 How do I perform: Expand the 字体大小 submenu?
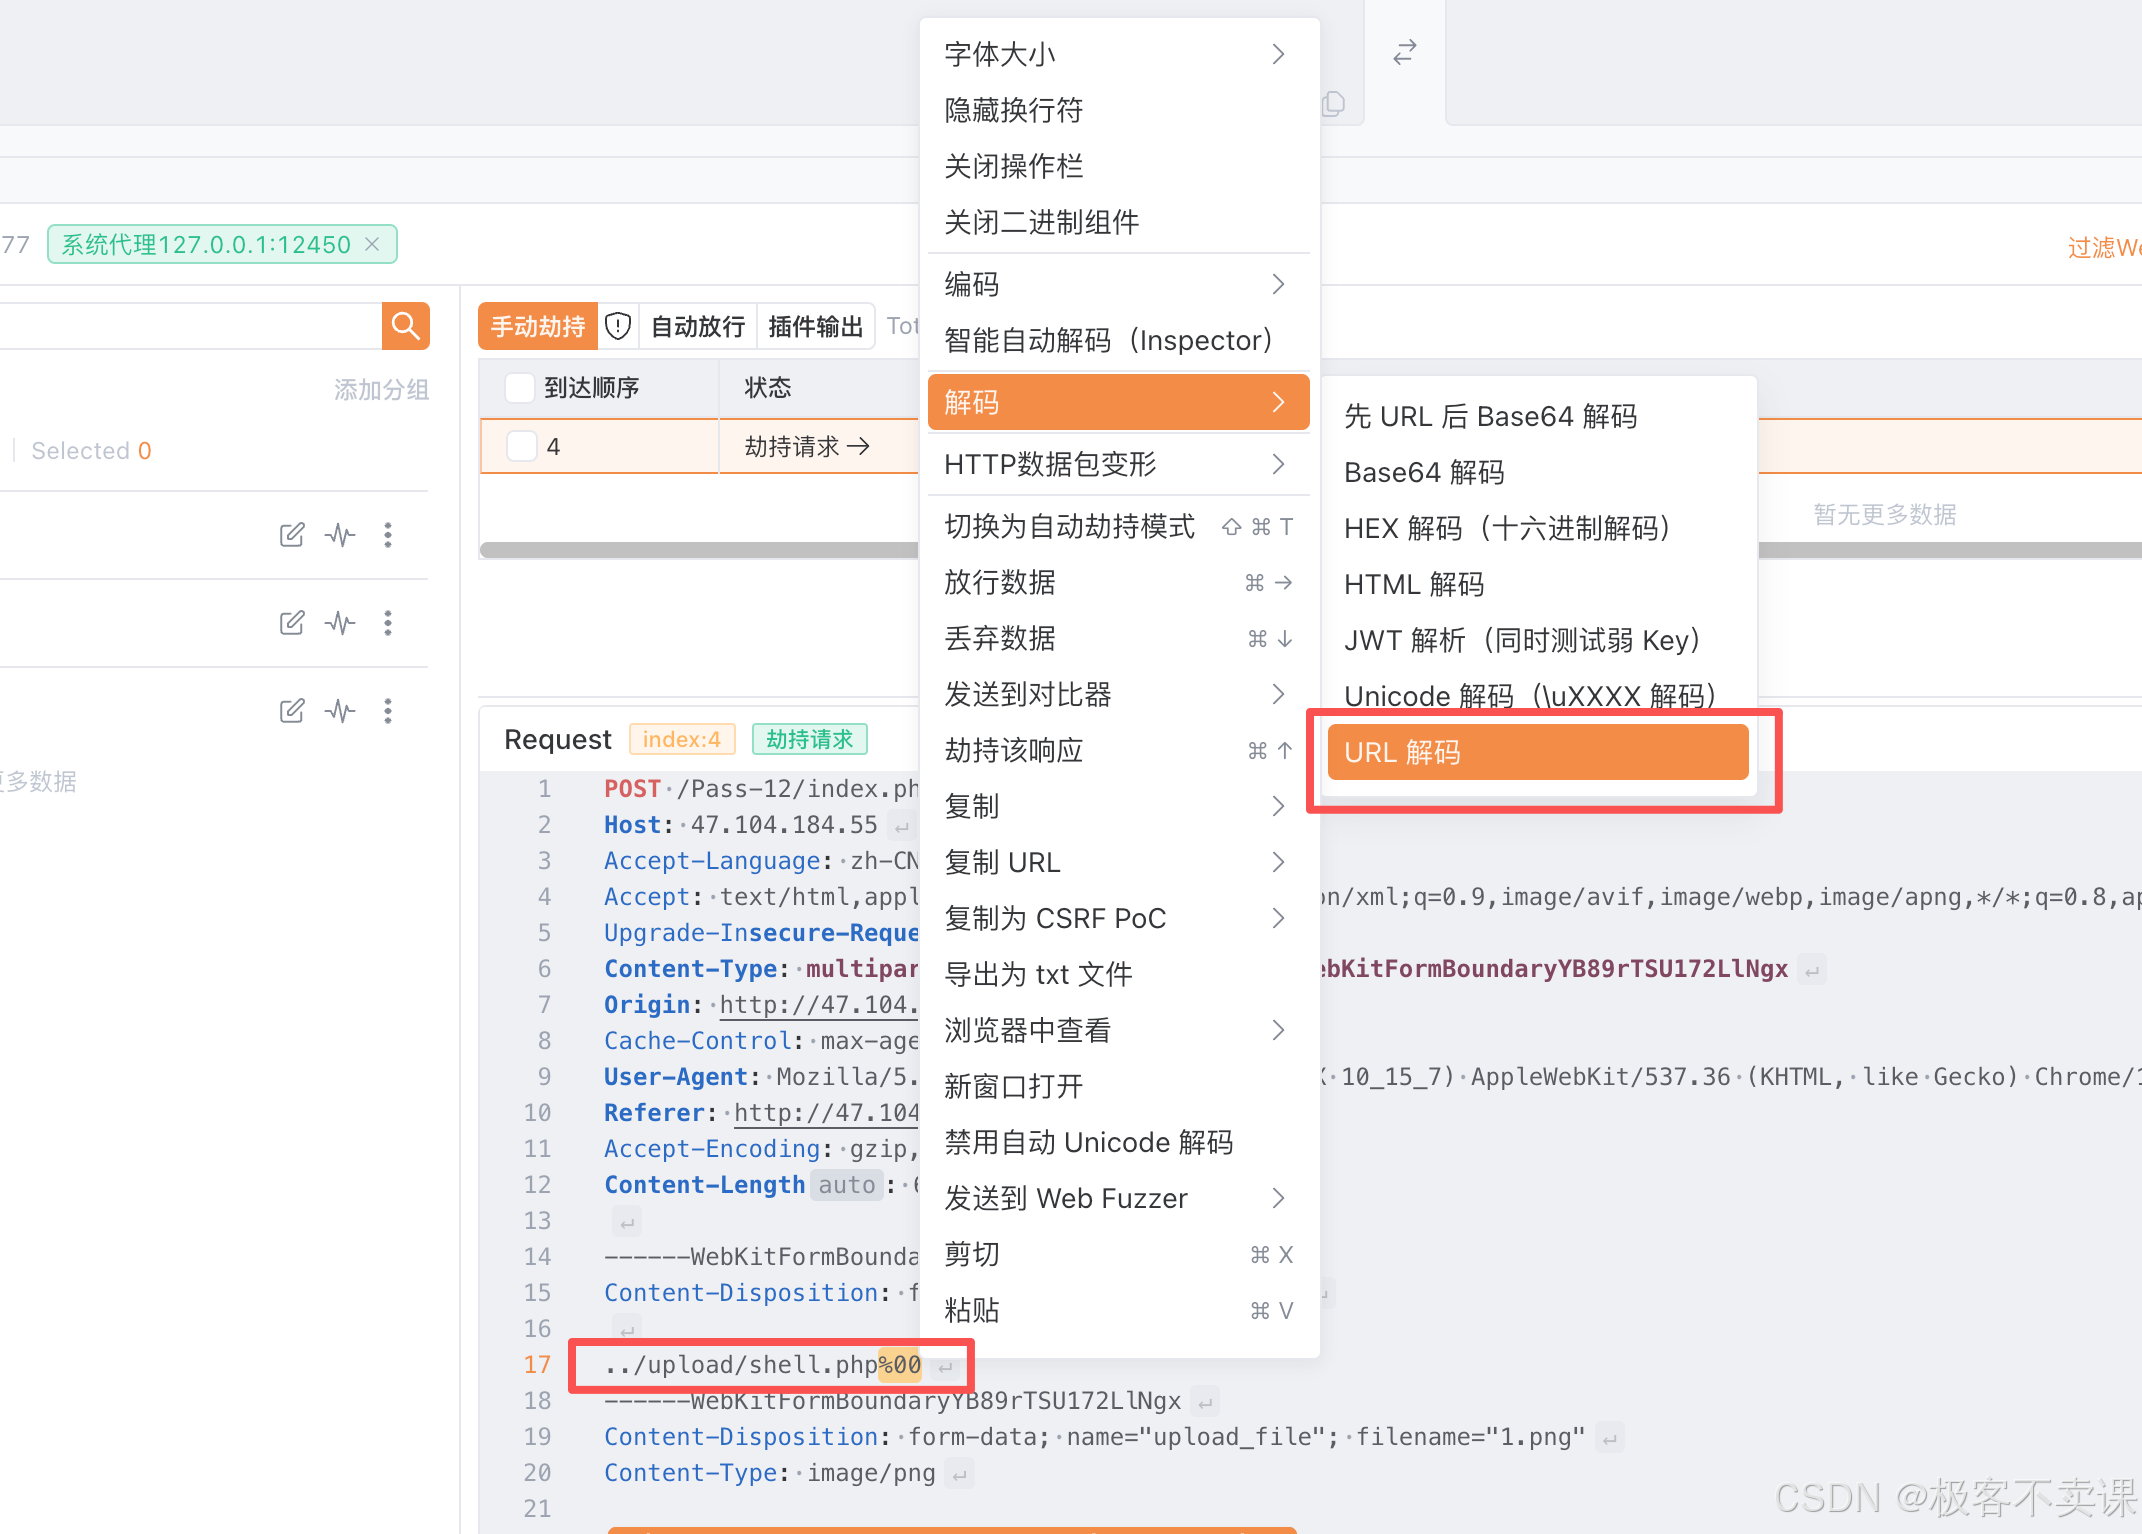click(1118, 54)
